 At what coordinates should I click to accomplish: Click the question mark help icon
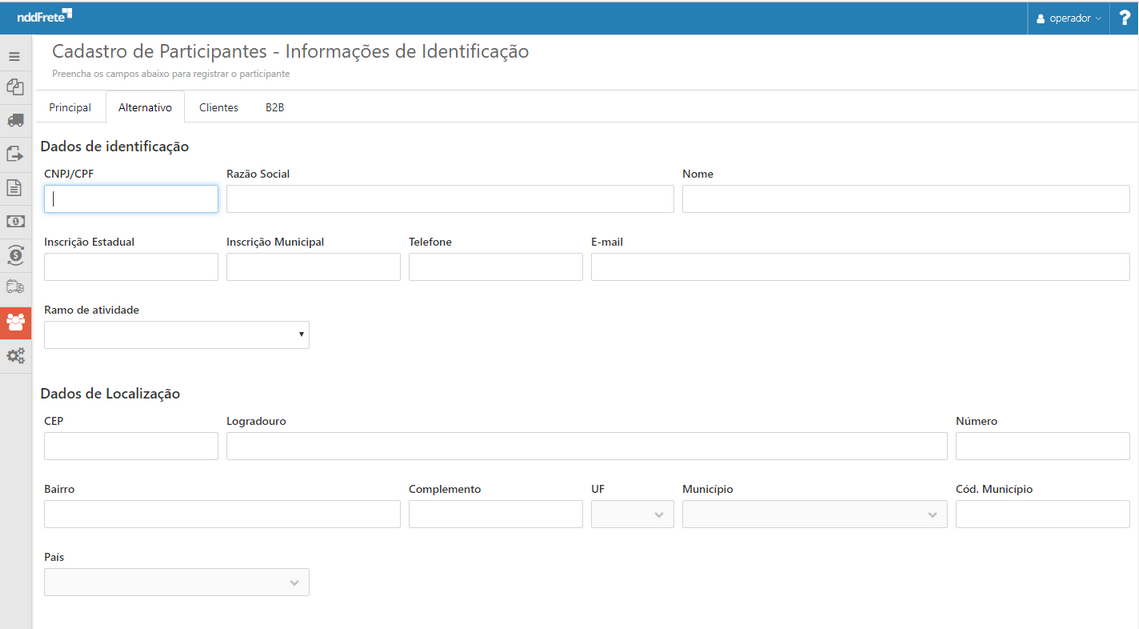pyautogui.click(x=1124, y=18)
